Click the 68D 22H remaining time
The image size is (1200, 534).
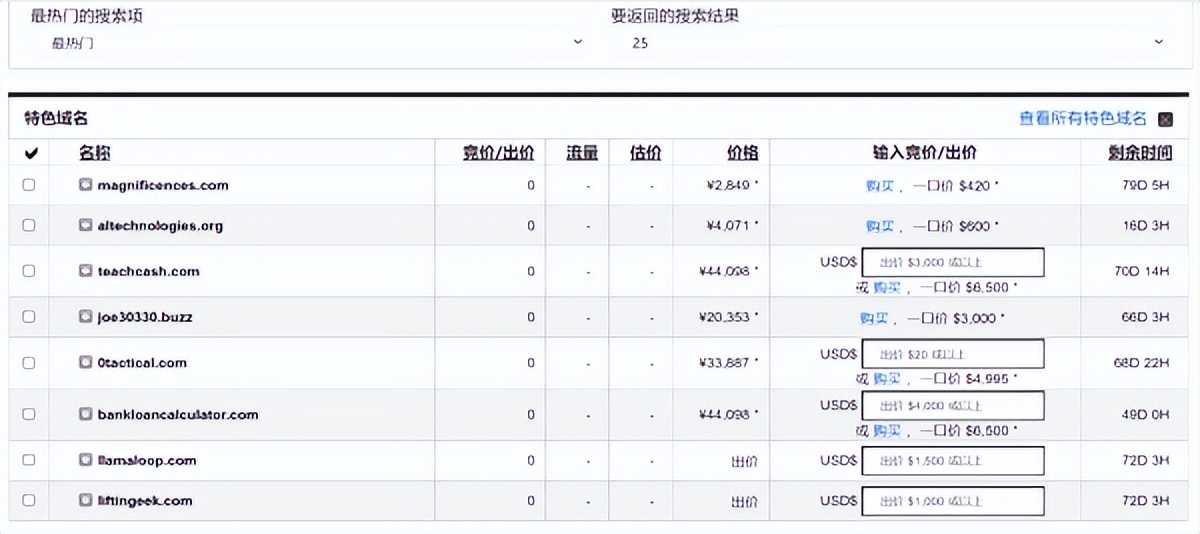tap(1141, 363)
